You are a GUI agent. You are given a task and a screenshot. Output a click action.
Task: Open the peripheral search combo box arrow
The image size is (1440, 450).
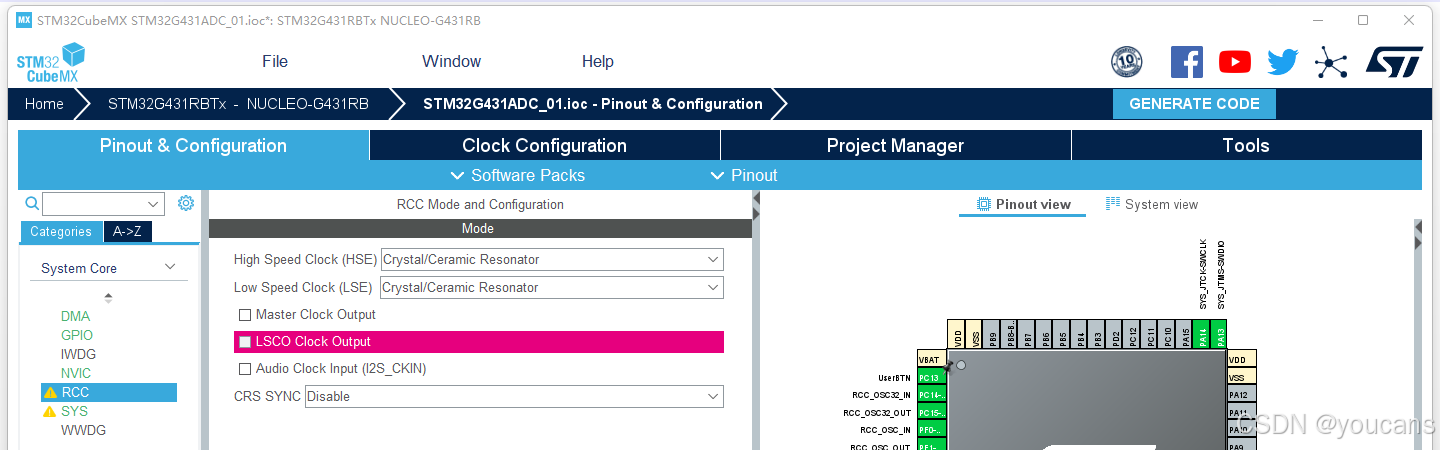click(154, 204)
